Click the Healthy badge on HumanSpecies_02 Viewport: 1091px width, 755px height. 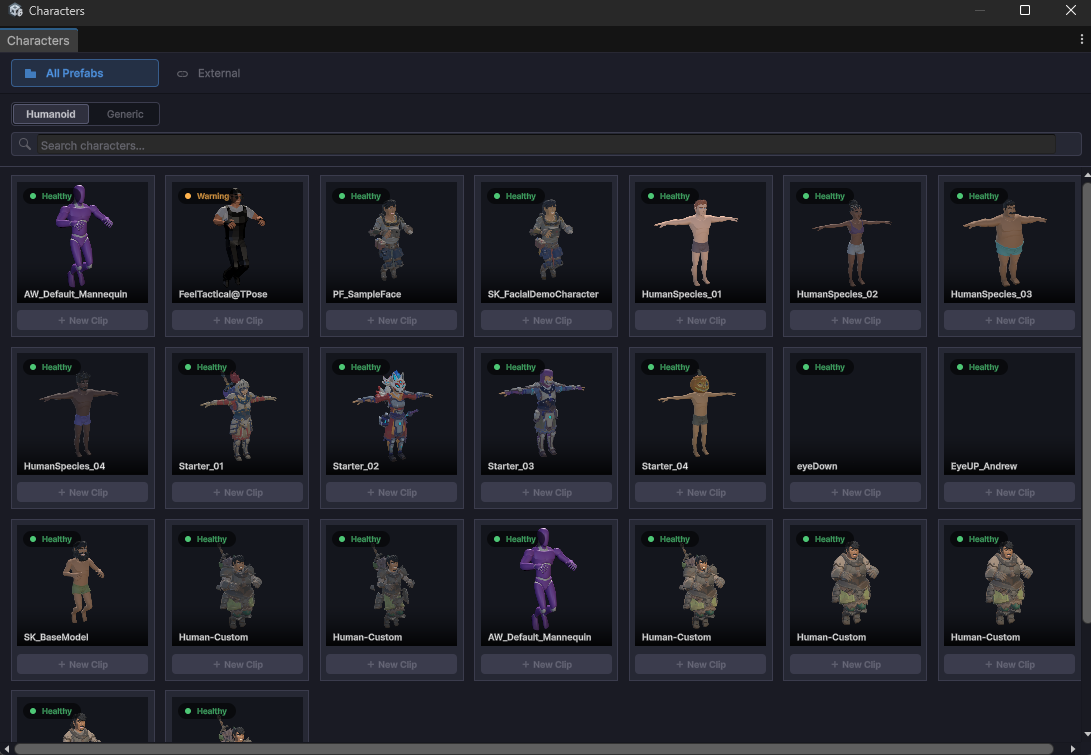click(x=824, y=196)
